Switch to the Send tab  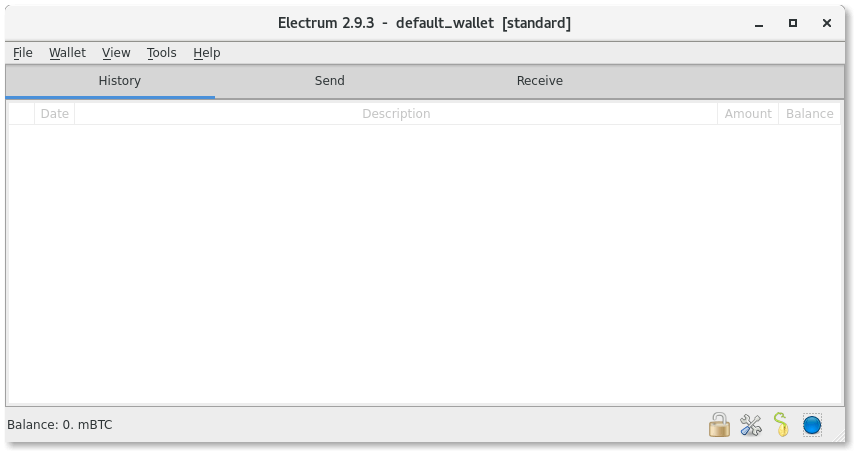330,81
